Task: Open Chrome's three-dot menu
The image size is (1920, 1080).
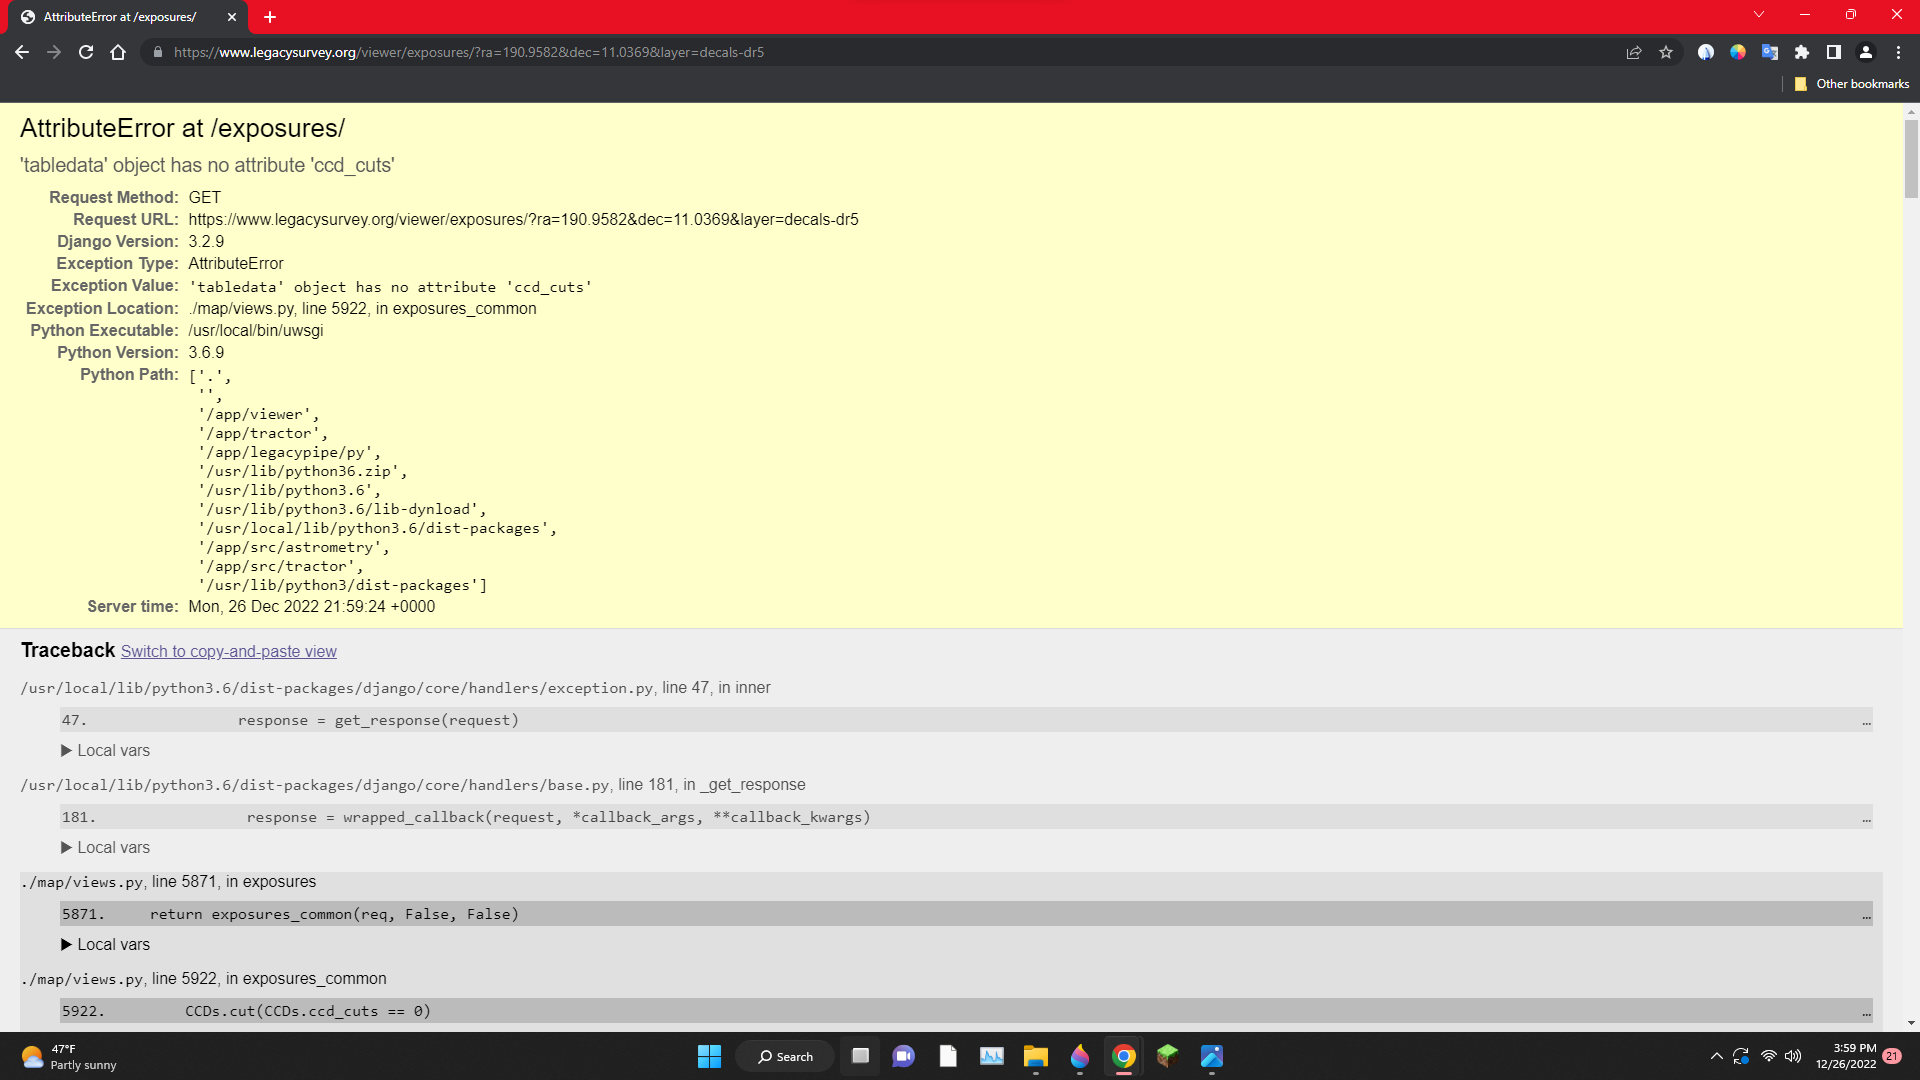Action: point(1898,52)
